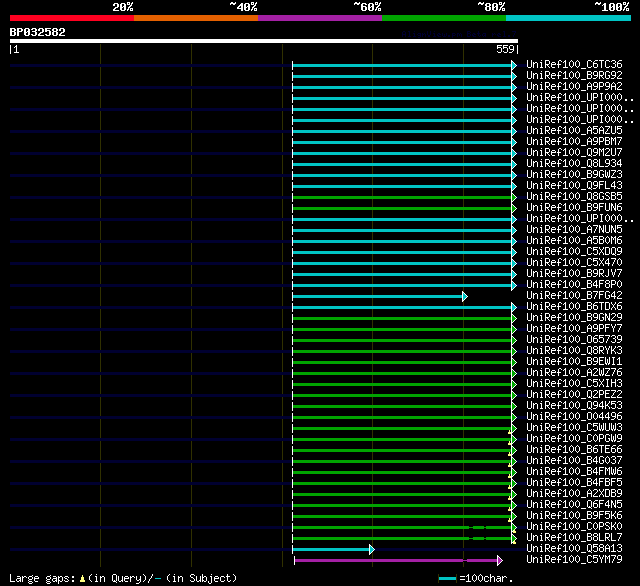Select the UniRef100_B8LRL7 label
The image size is (640, 586).
tap(574, 538)
